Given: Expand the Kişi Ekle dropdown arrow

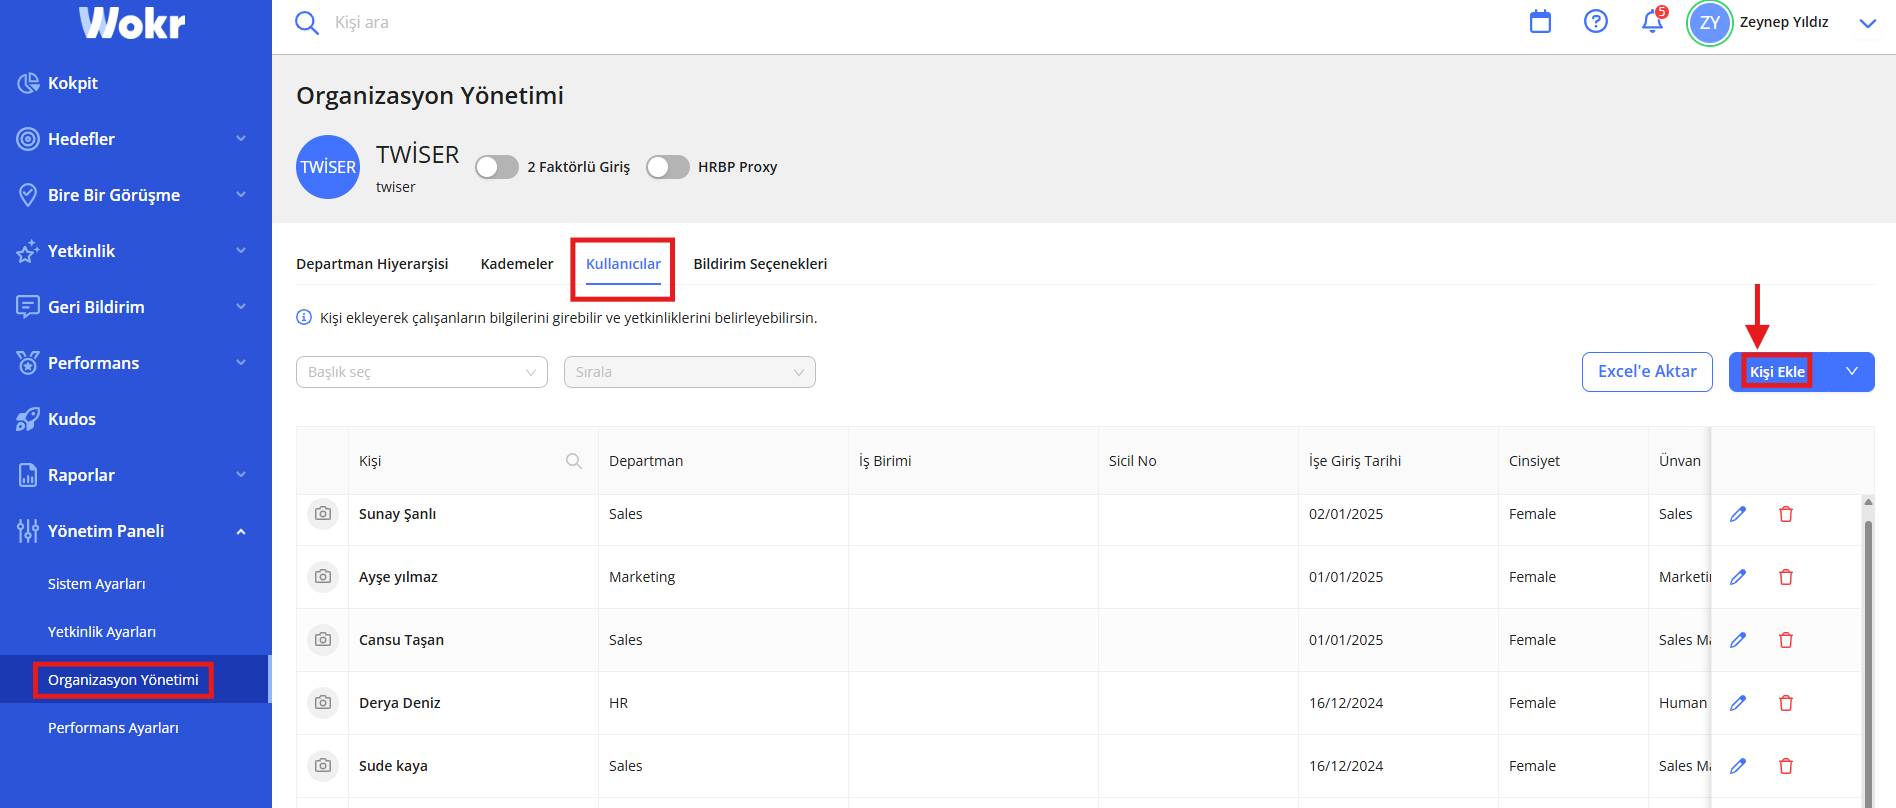Looking at the screenshot, I should click(x=1852, y=372).
